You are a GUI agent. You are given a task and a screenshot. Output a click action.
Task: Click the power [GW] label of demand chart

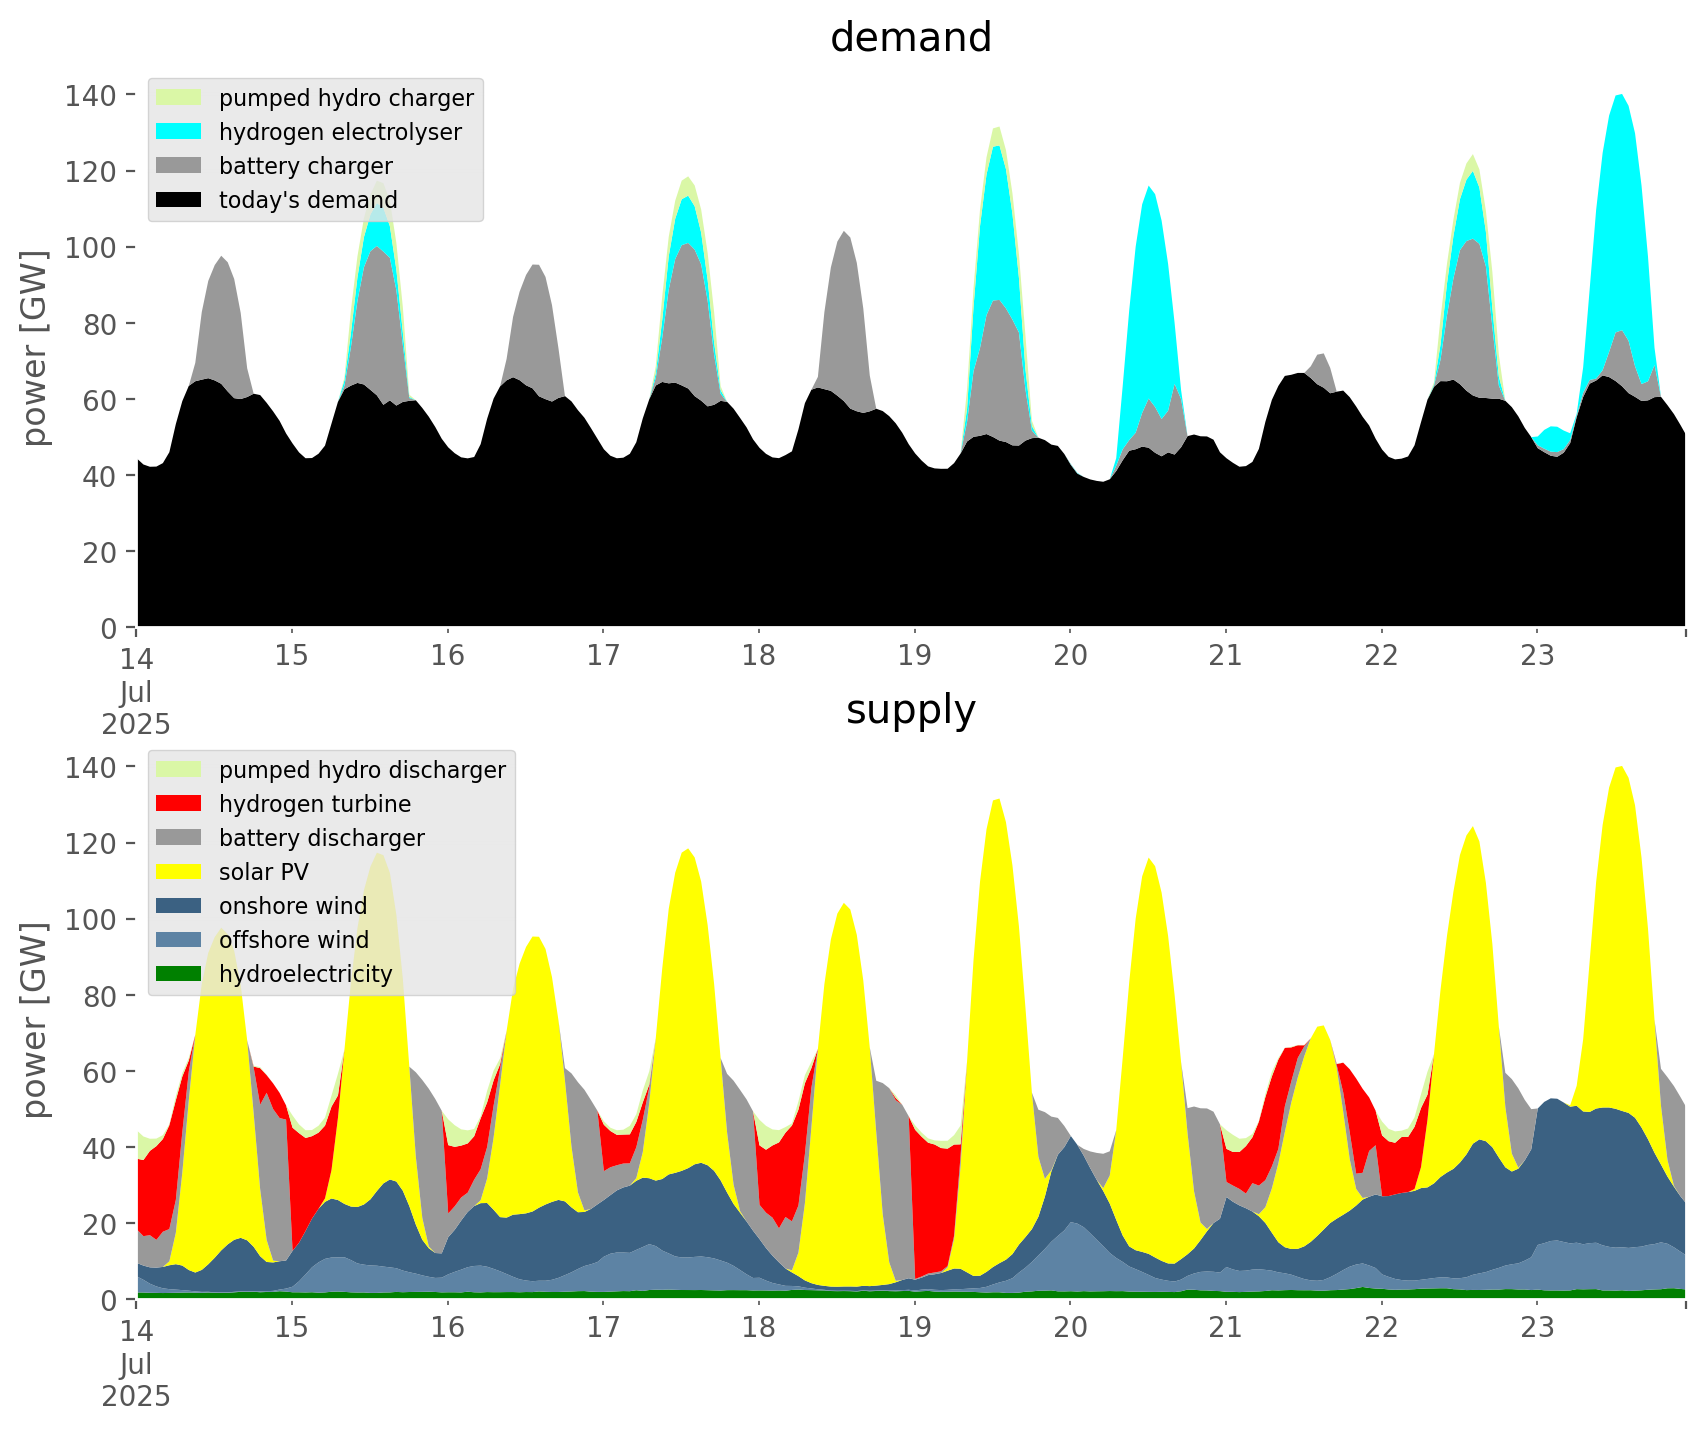[x=35, y=348]
